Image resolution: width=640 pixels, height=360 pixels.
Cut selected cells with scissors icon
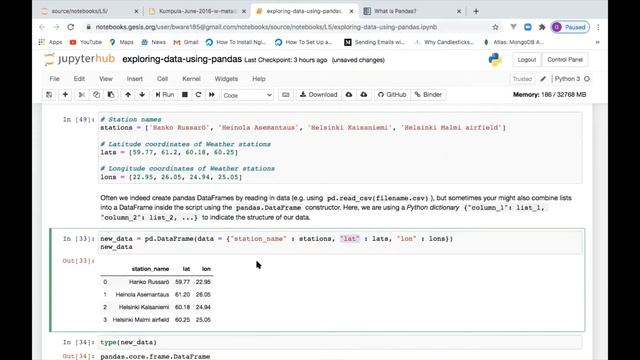point(82,95)
